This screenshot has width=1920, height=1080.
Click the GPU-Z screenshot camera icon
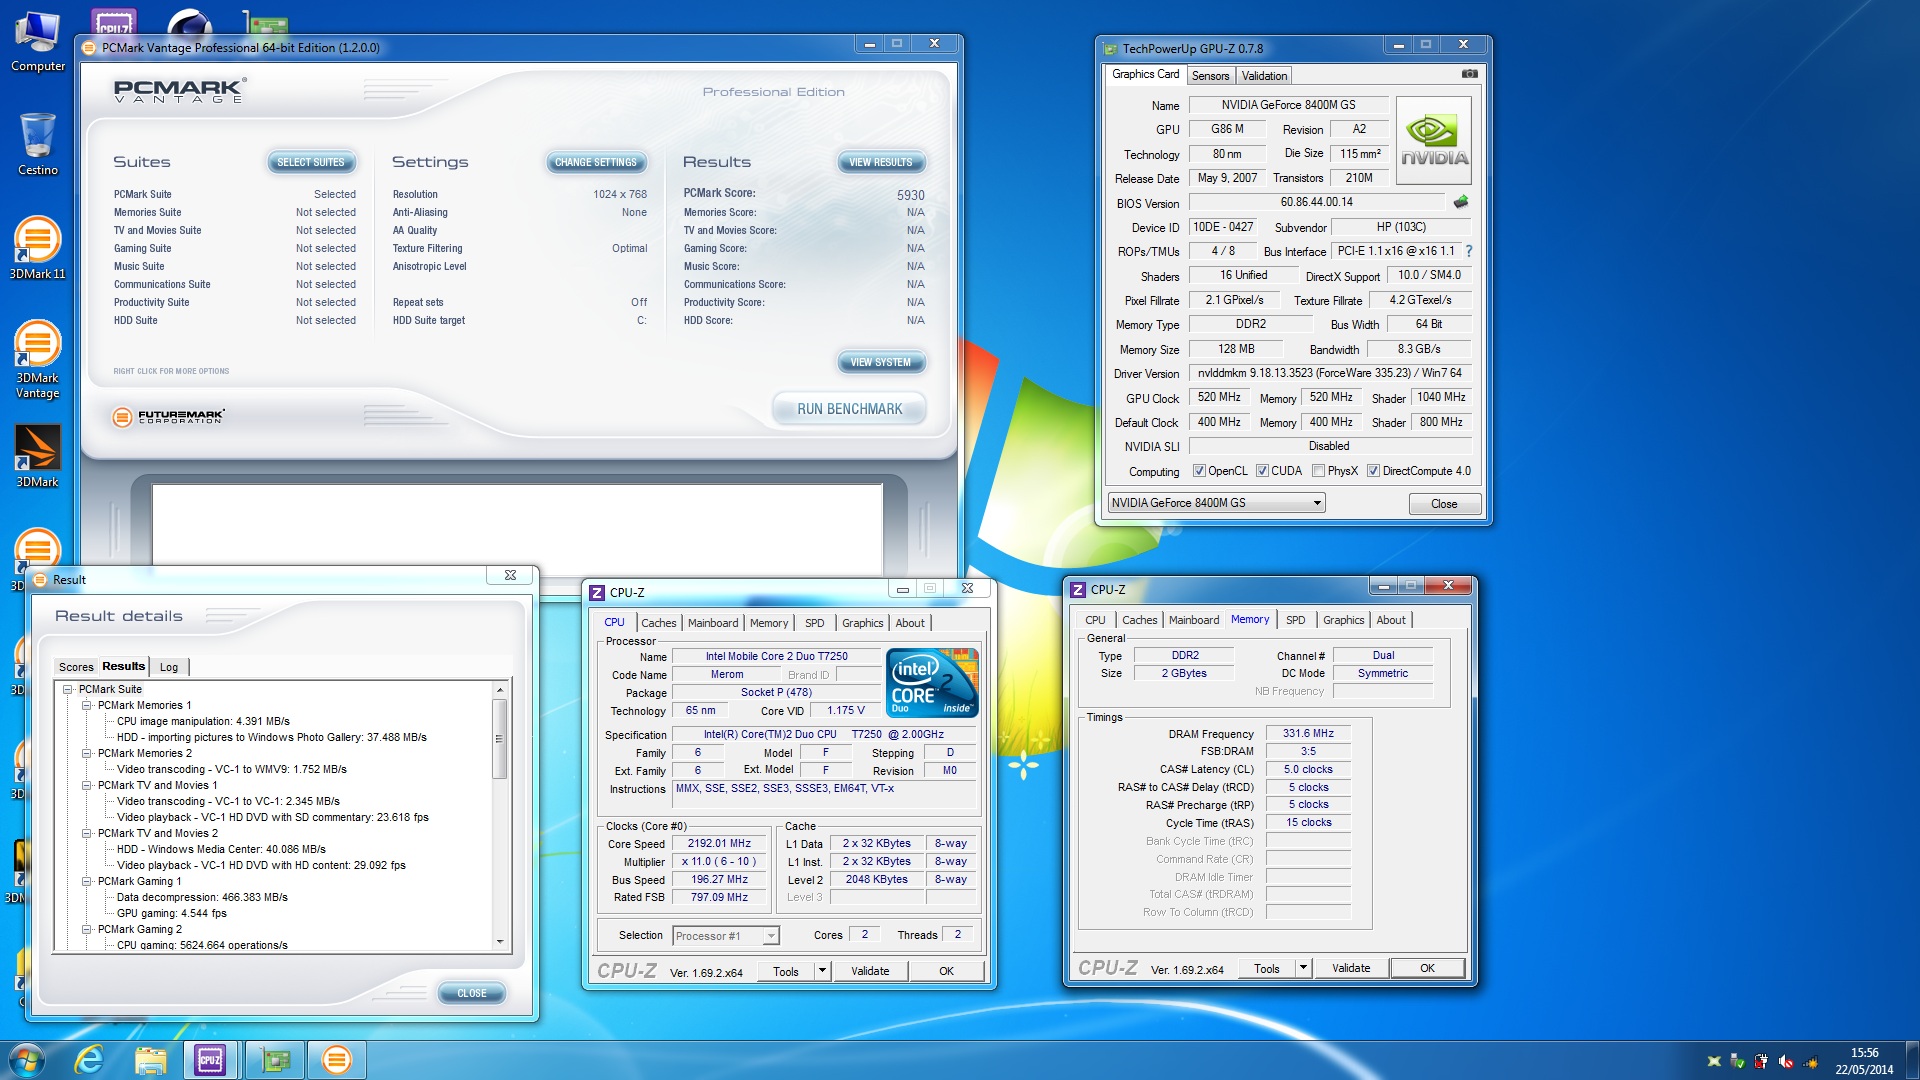point(1469,74)
